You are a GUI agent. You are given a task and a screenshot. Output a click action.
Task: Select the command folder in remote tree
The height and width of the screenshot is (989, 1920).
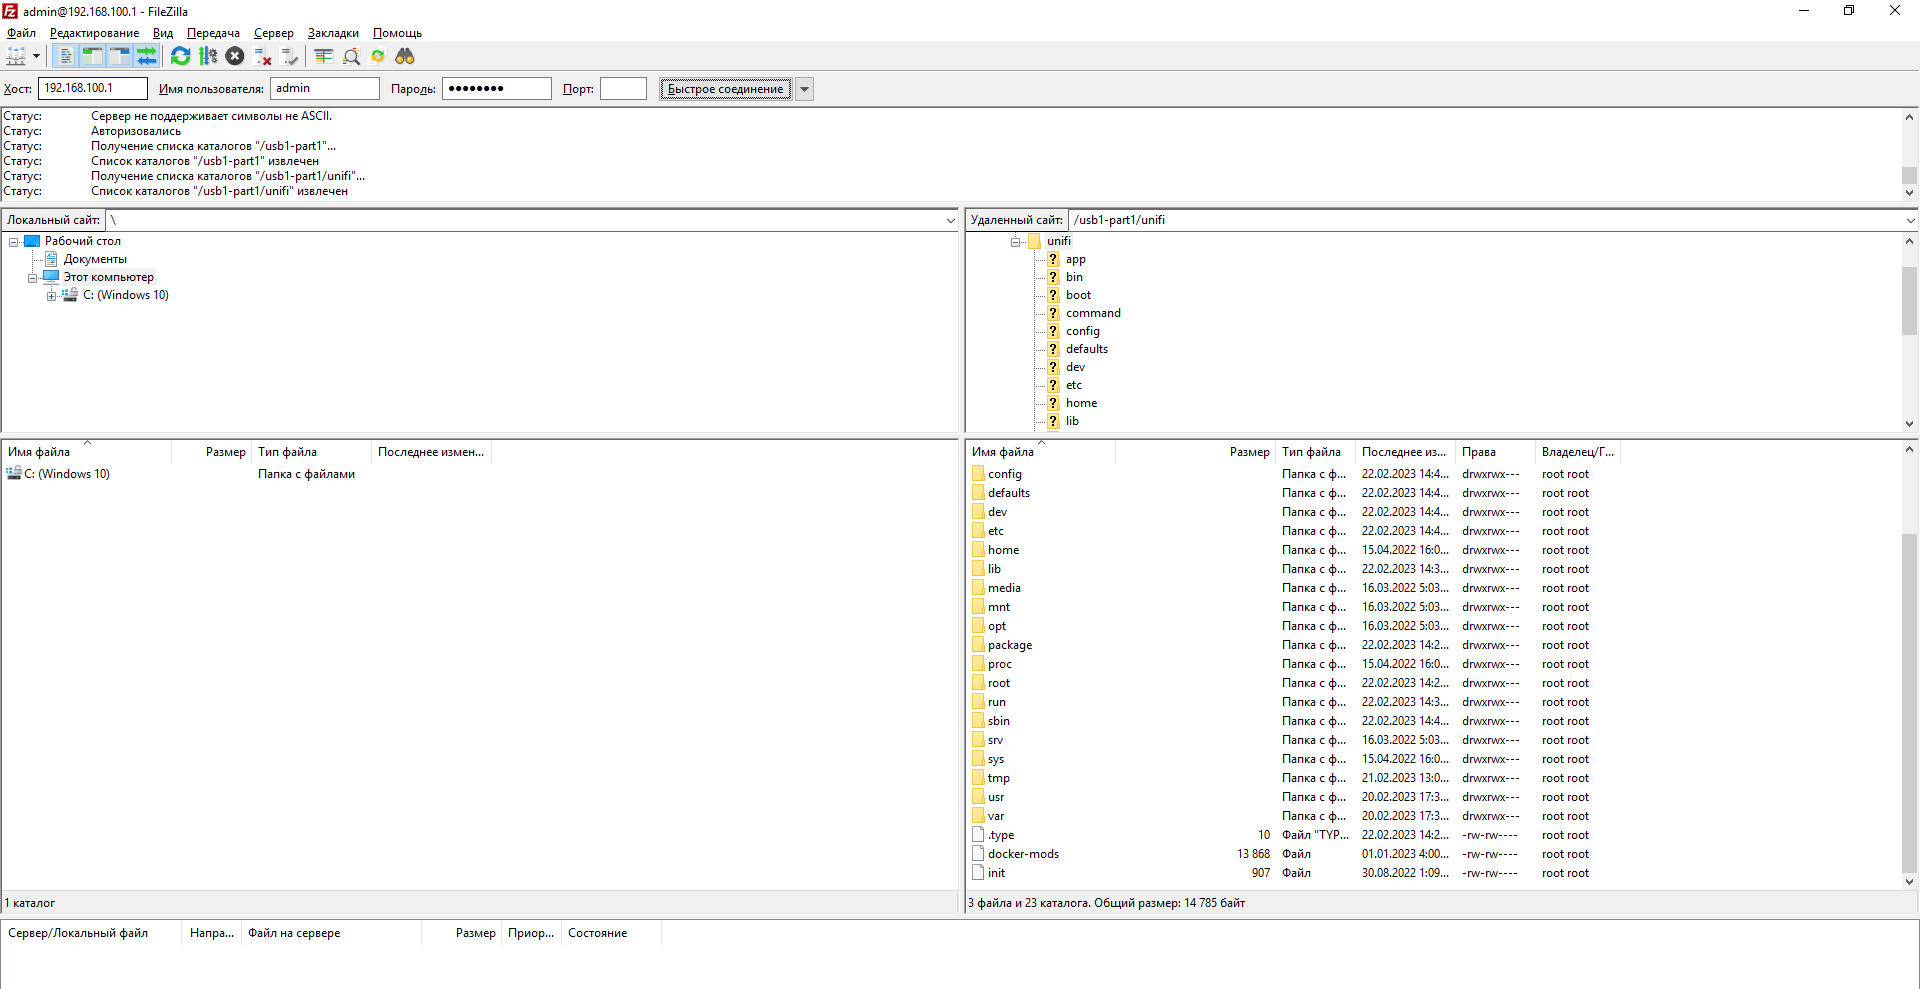[1093, 313]
